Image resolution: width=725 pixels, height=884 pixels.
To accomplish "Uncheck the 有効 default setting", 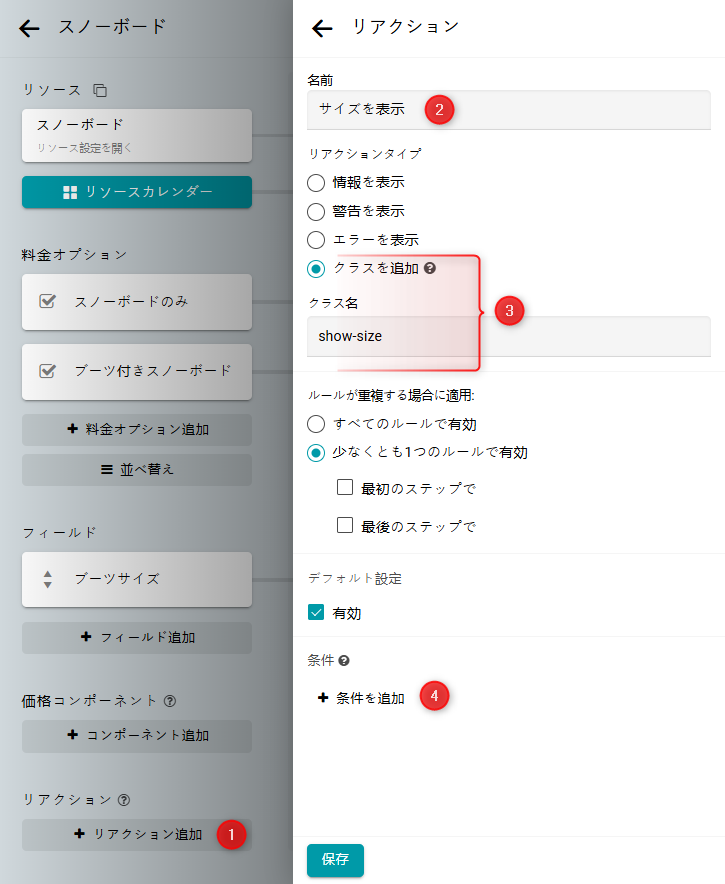I will 316,613.
